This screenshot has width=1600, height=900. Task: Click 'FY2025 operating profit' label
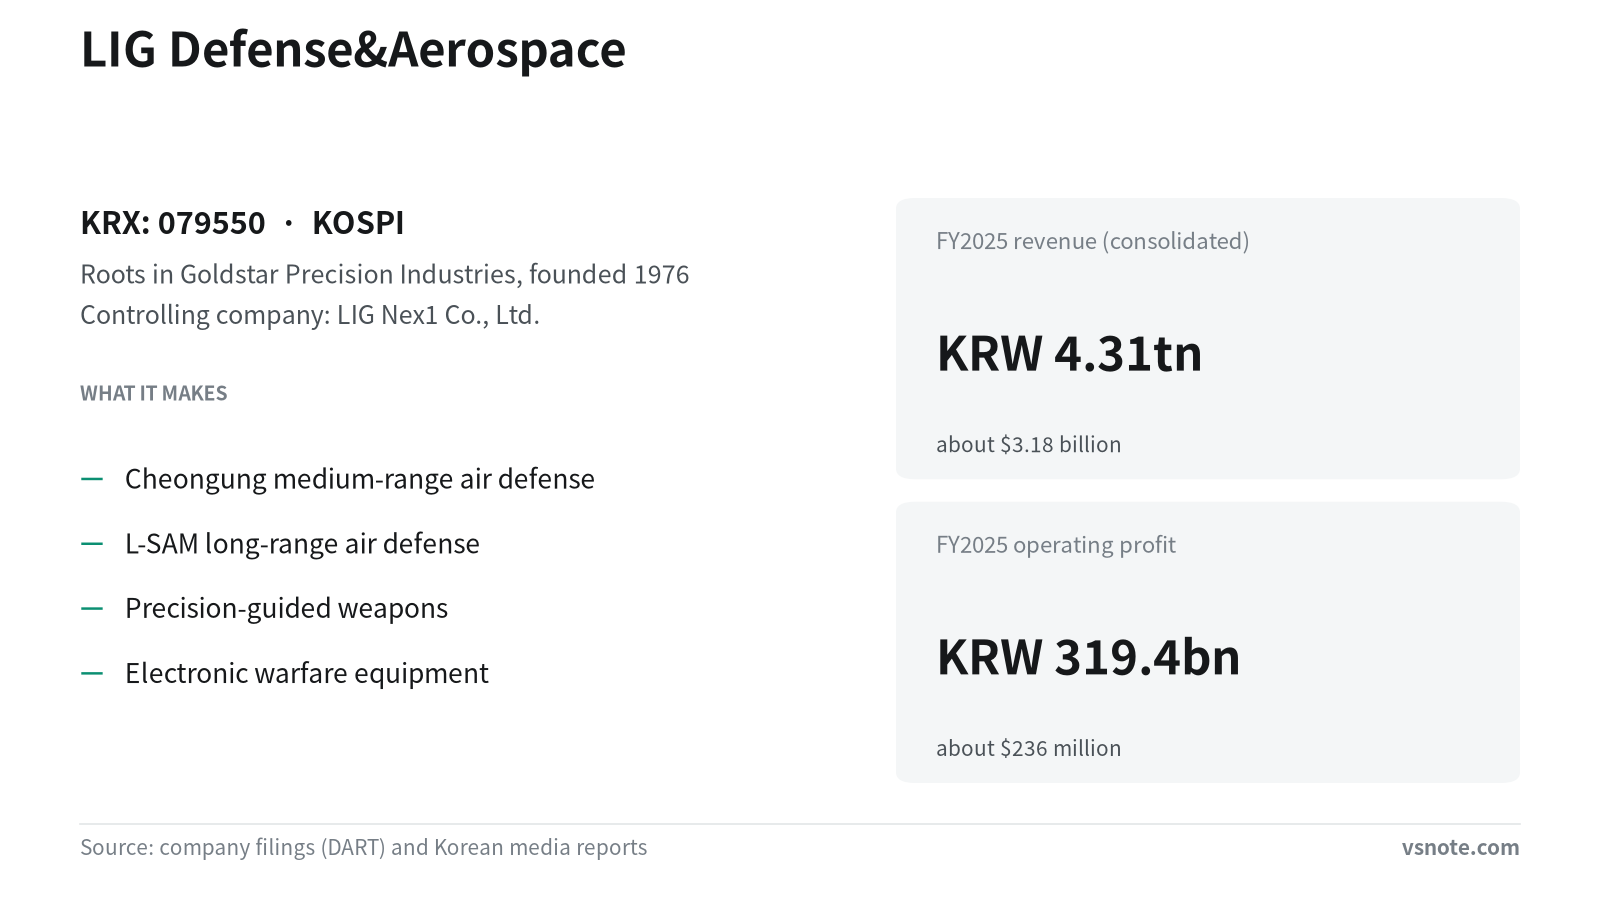pos(1056,545)
